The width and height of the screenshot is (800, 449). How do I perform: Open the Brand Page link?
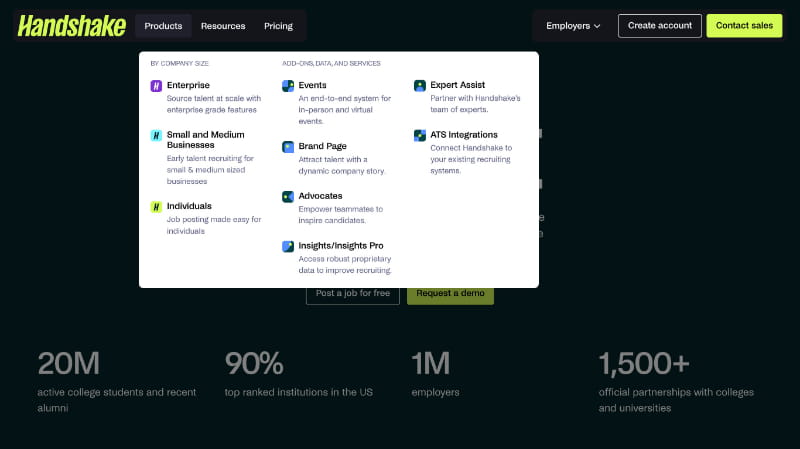322,146
